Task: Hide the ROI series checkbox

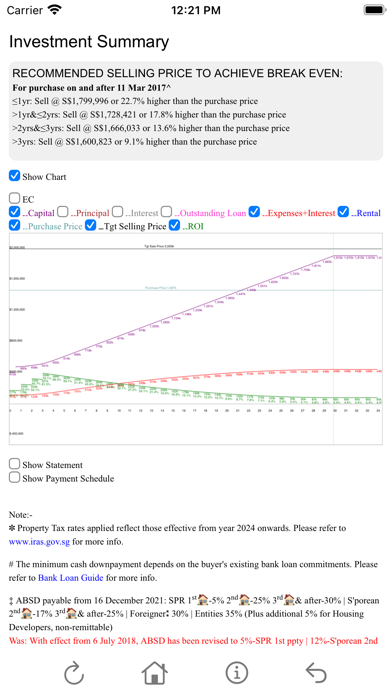Action: (174, 225)
